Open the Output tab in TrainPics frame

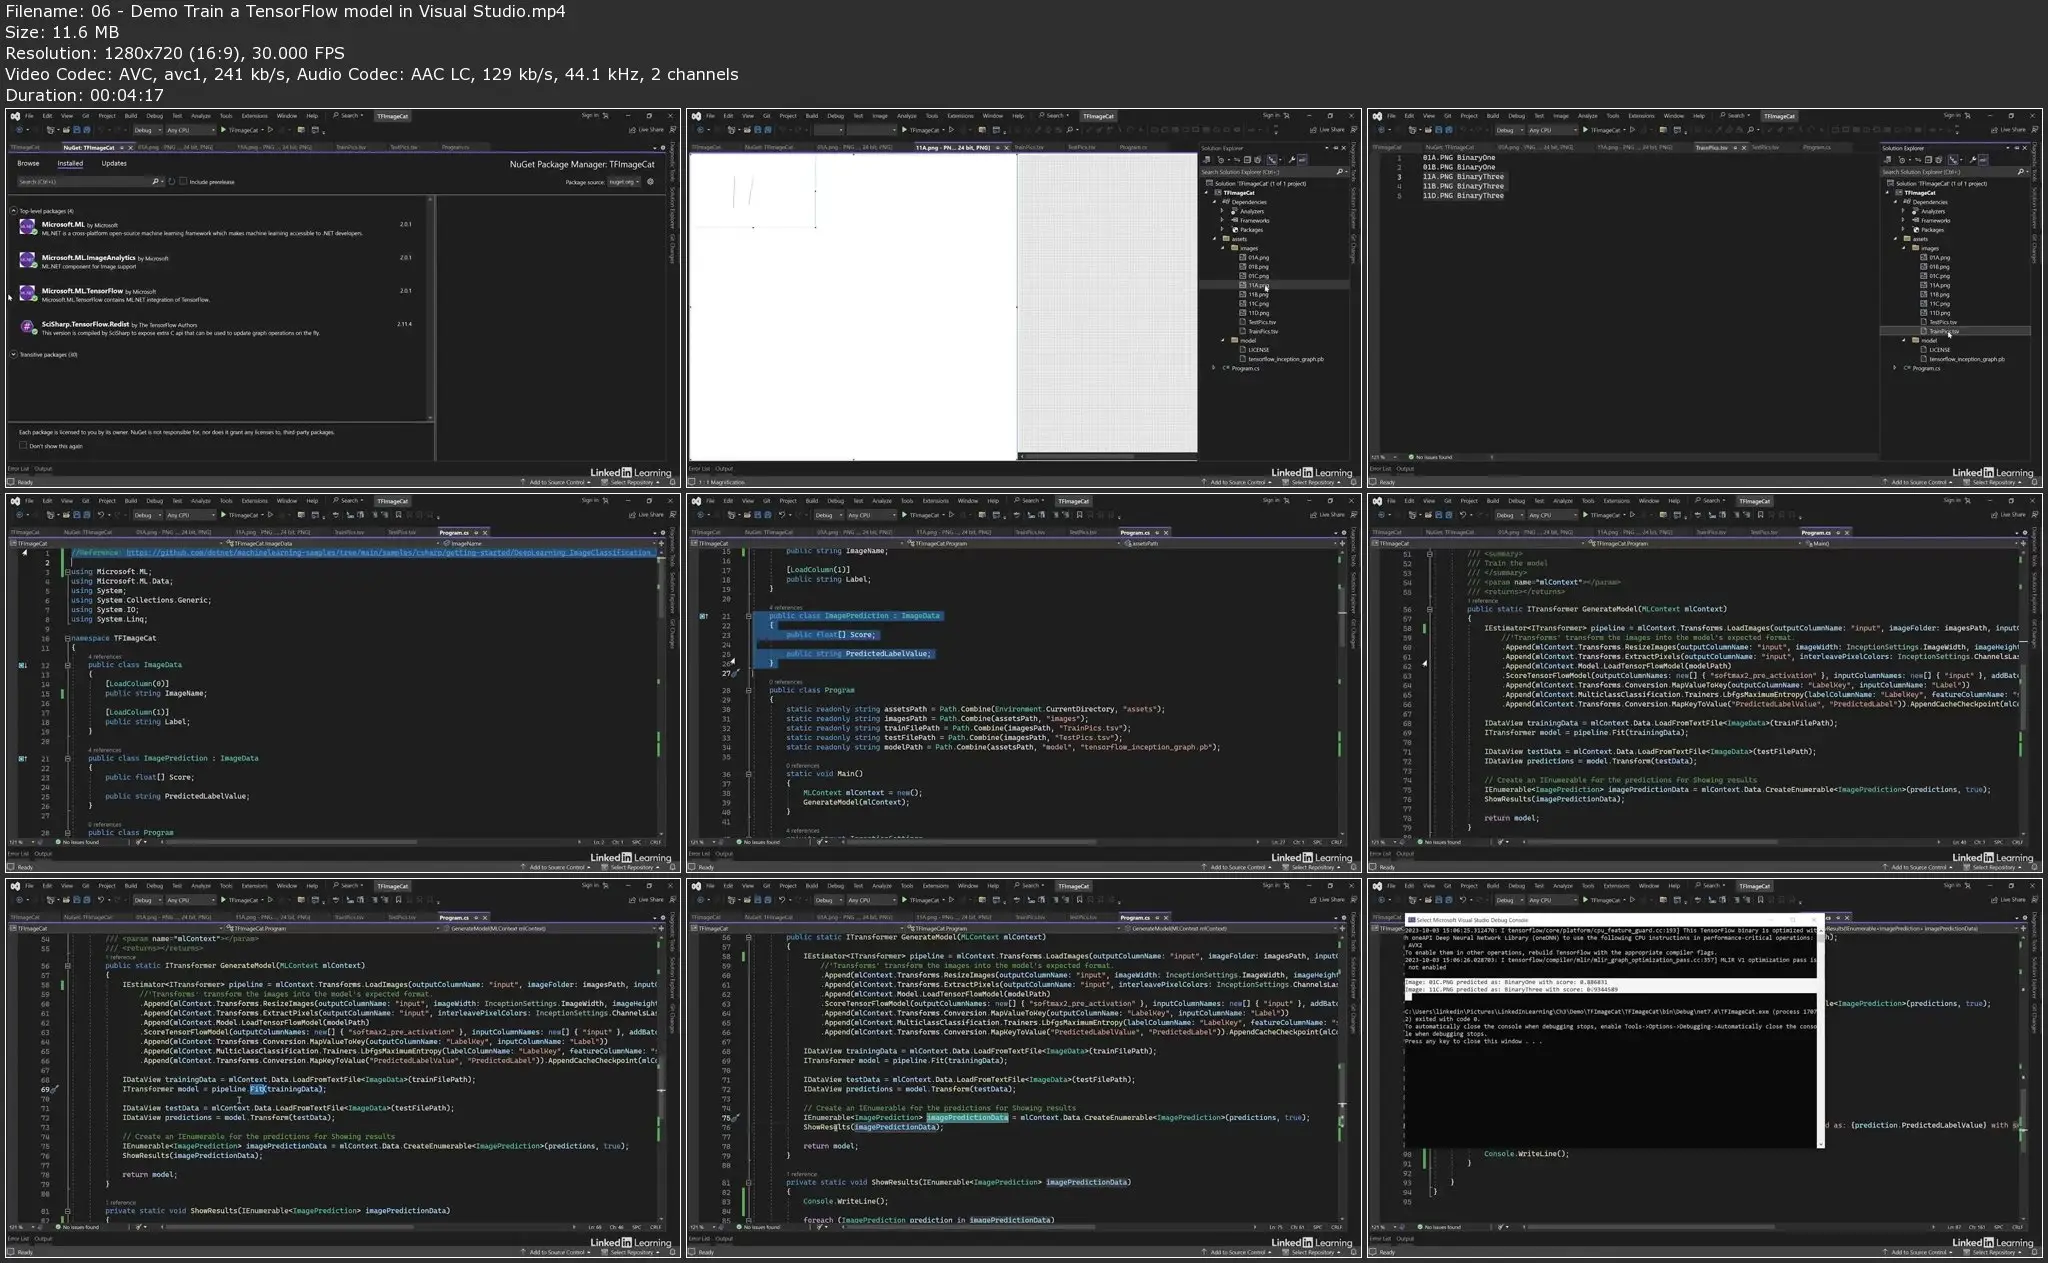coord(1405,468)
